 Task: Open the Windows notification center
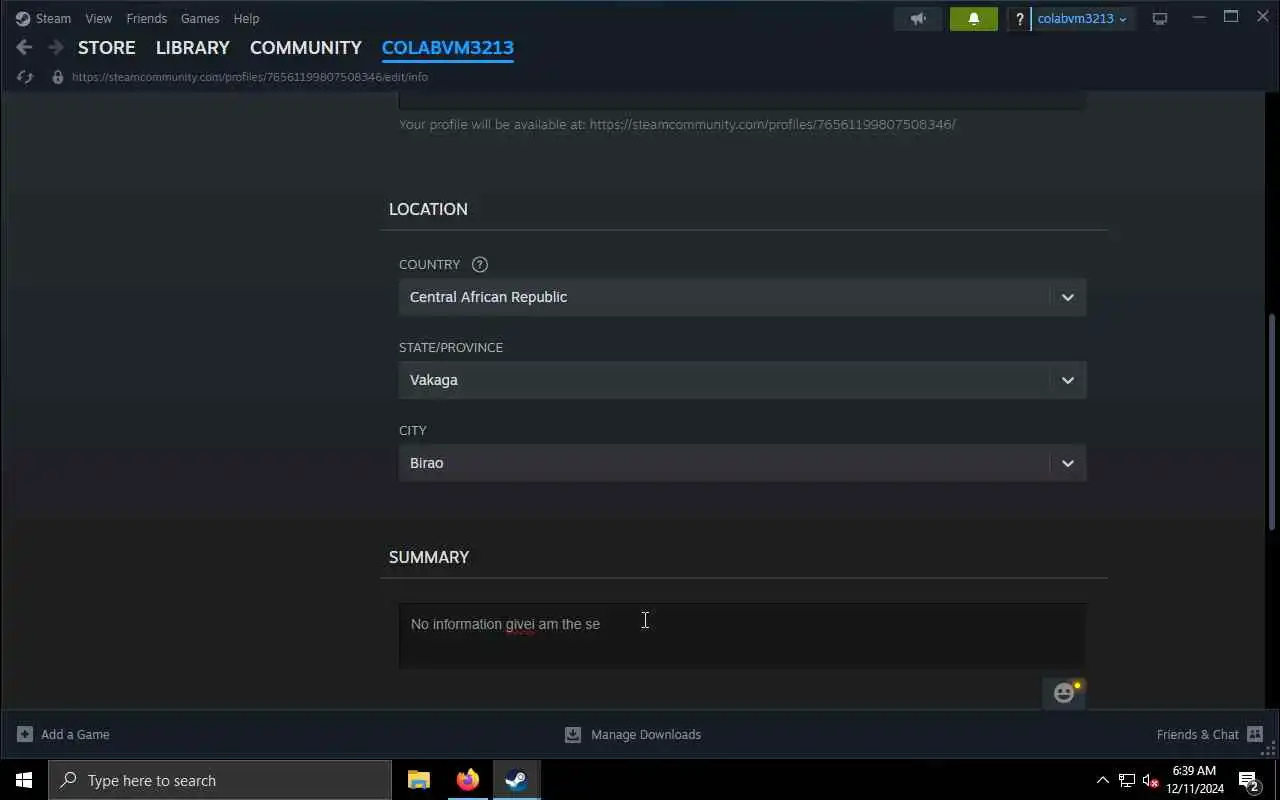(1249, 780)
